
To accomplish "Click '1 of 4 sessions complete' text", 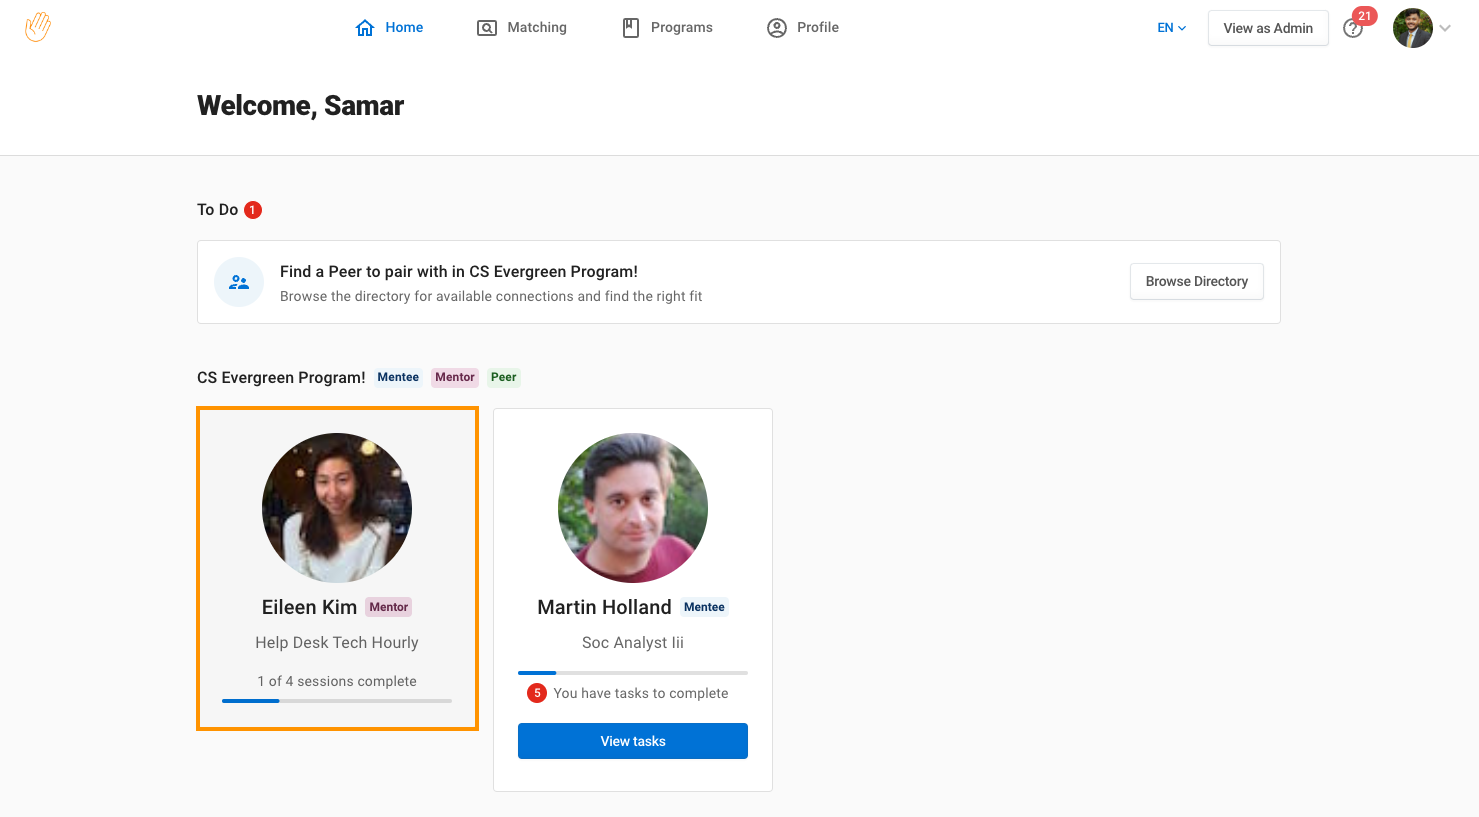I will pyautogui.click(x=337, y=681).
